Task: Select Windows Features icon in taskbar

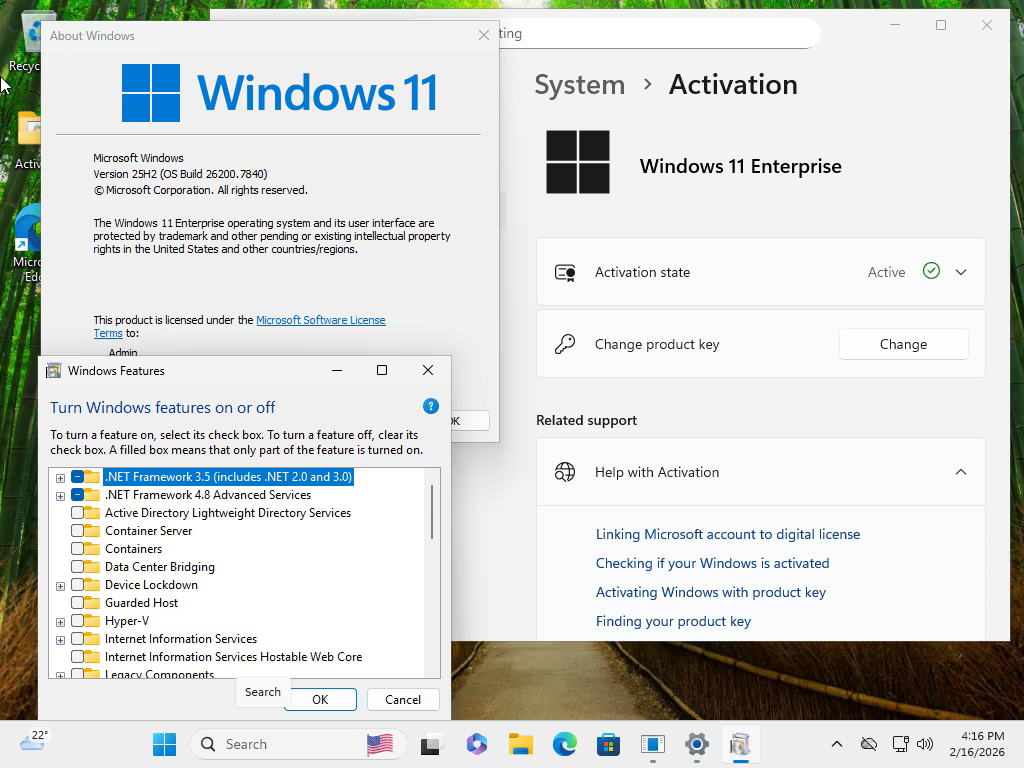Action: pyautogui.click(x=741, y=744)
